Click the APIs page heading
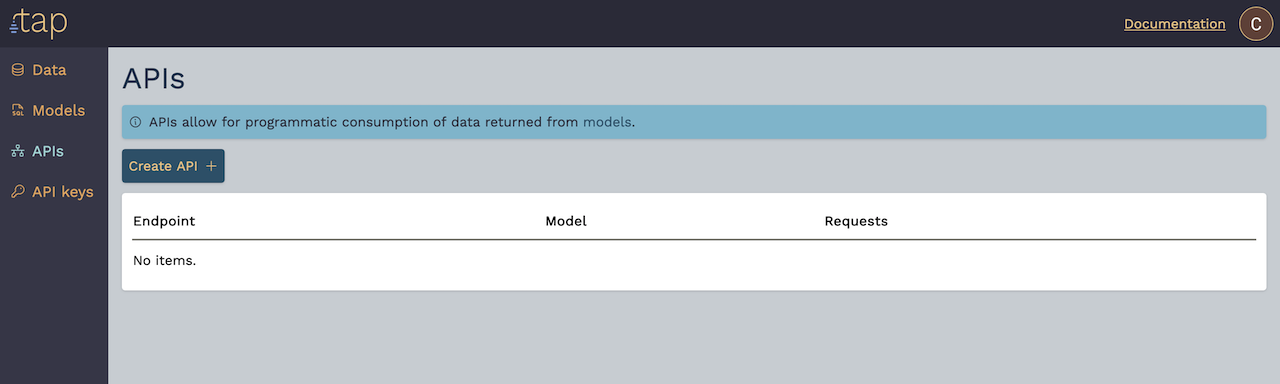Image resolution: width=1280 pixels, height=384 pixels. click(154, 79)
